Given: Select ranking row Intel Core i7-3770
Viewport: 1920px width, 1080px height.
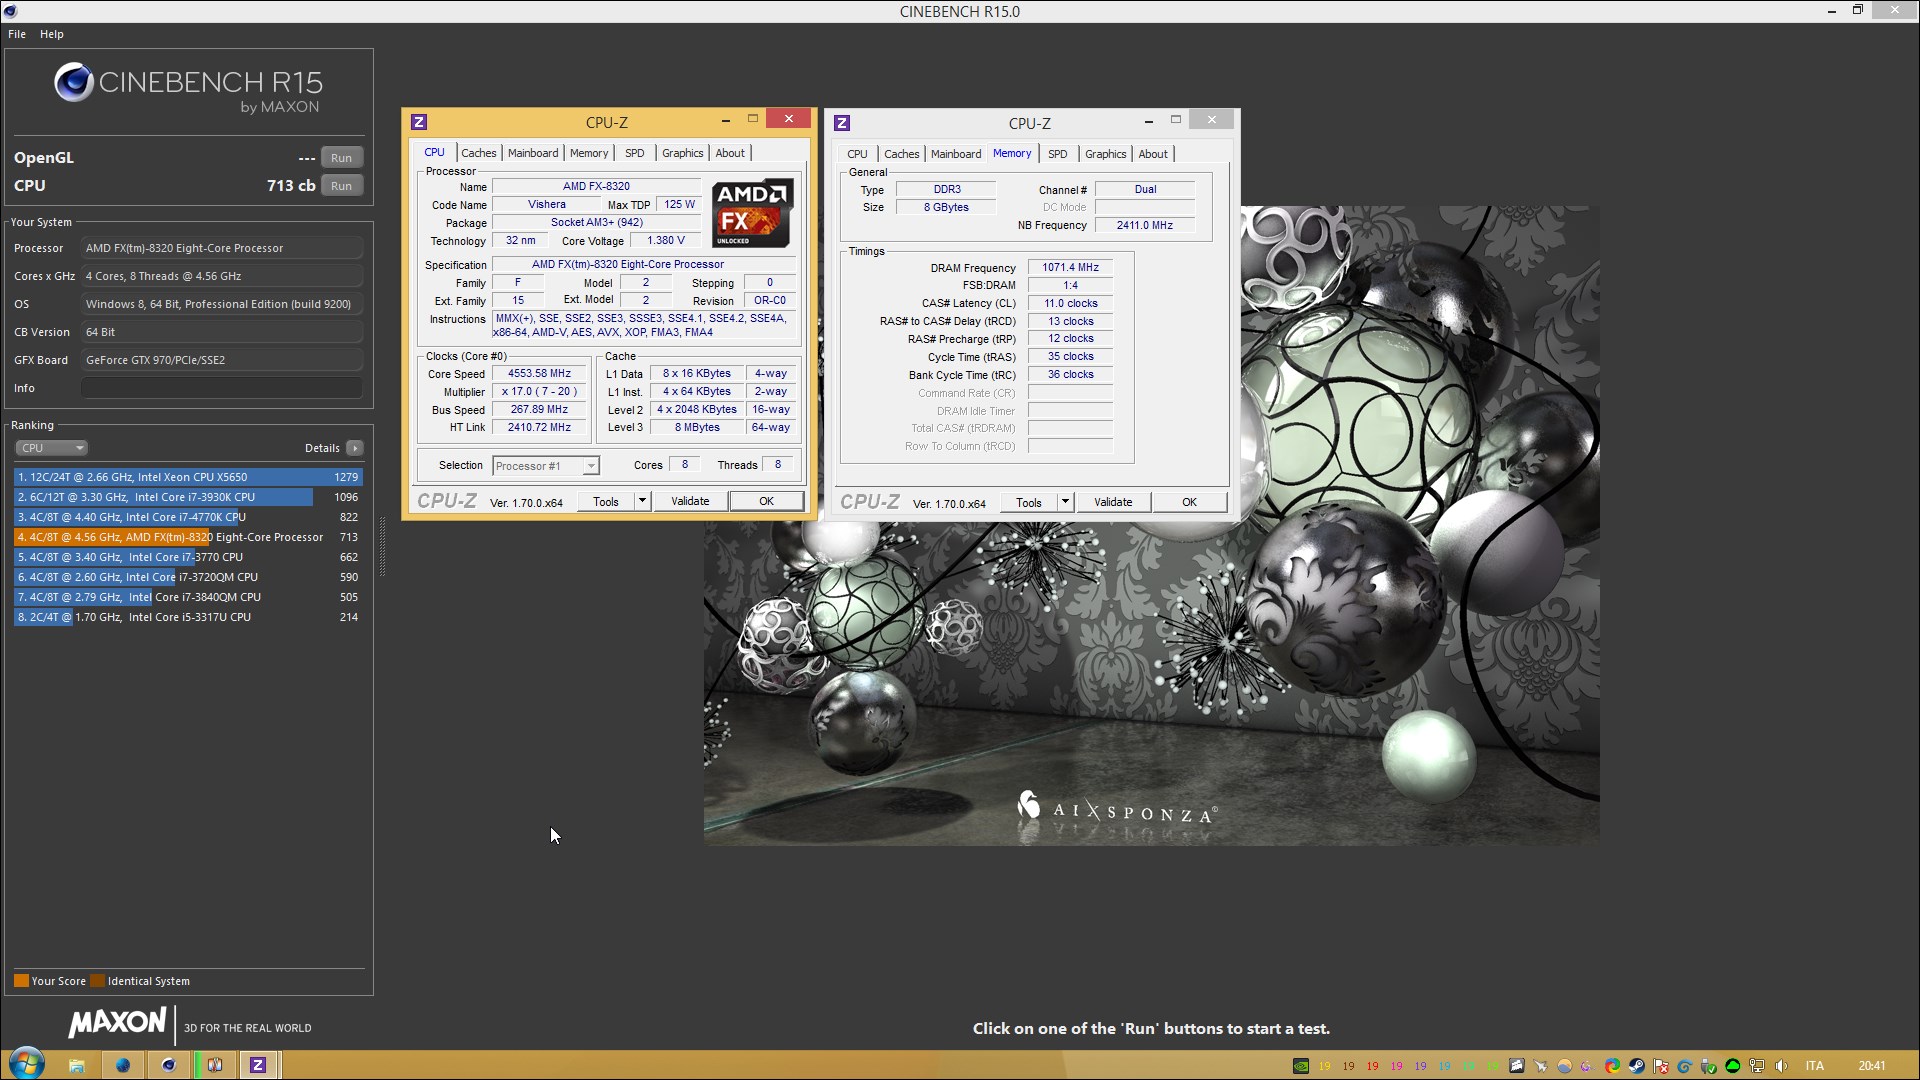Looking at the screenshot, I should (x=188, y=557).
